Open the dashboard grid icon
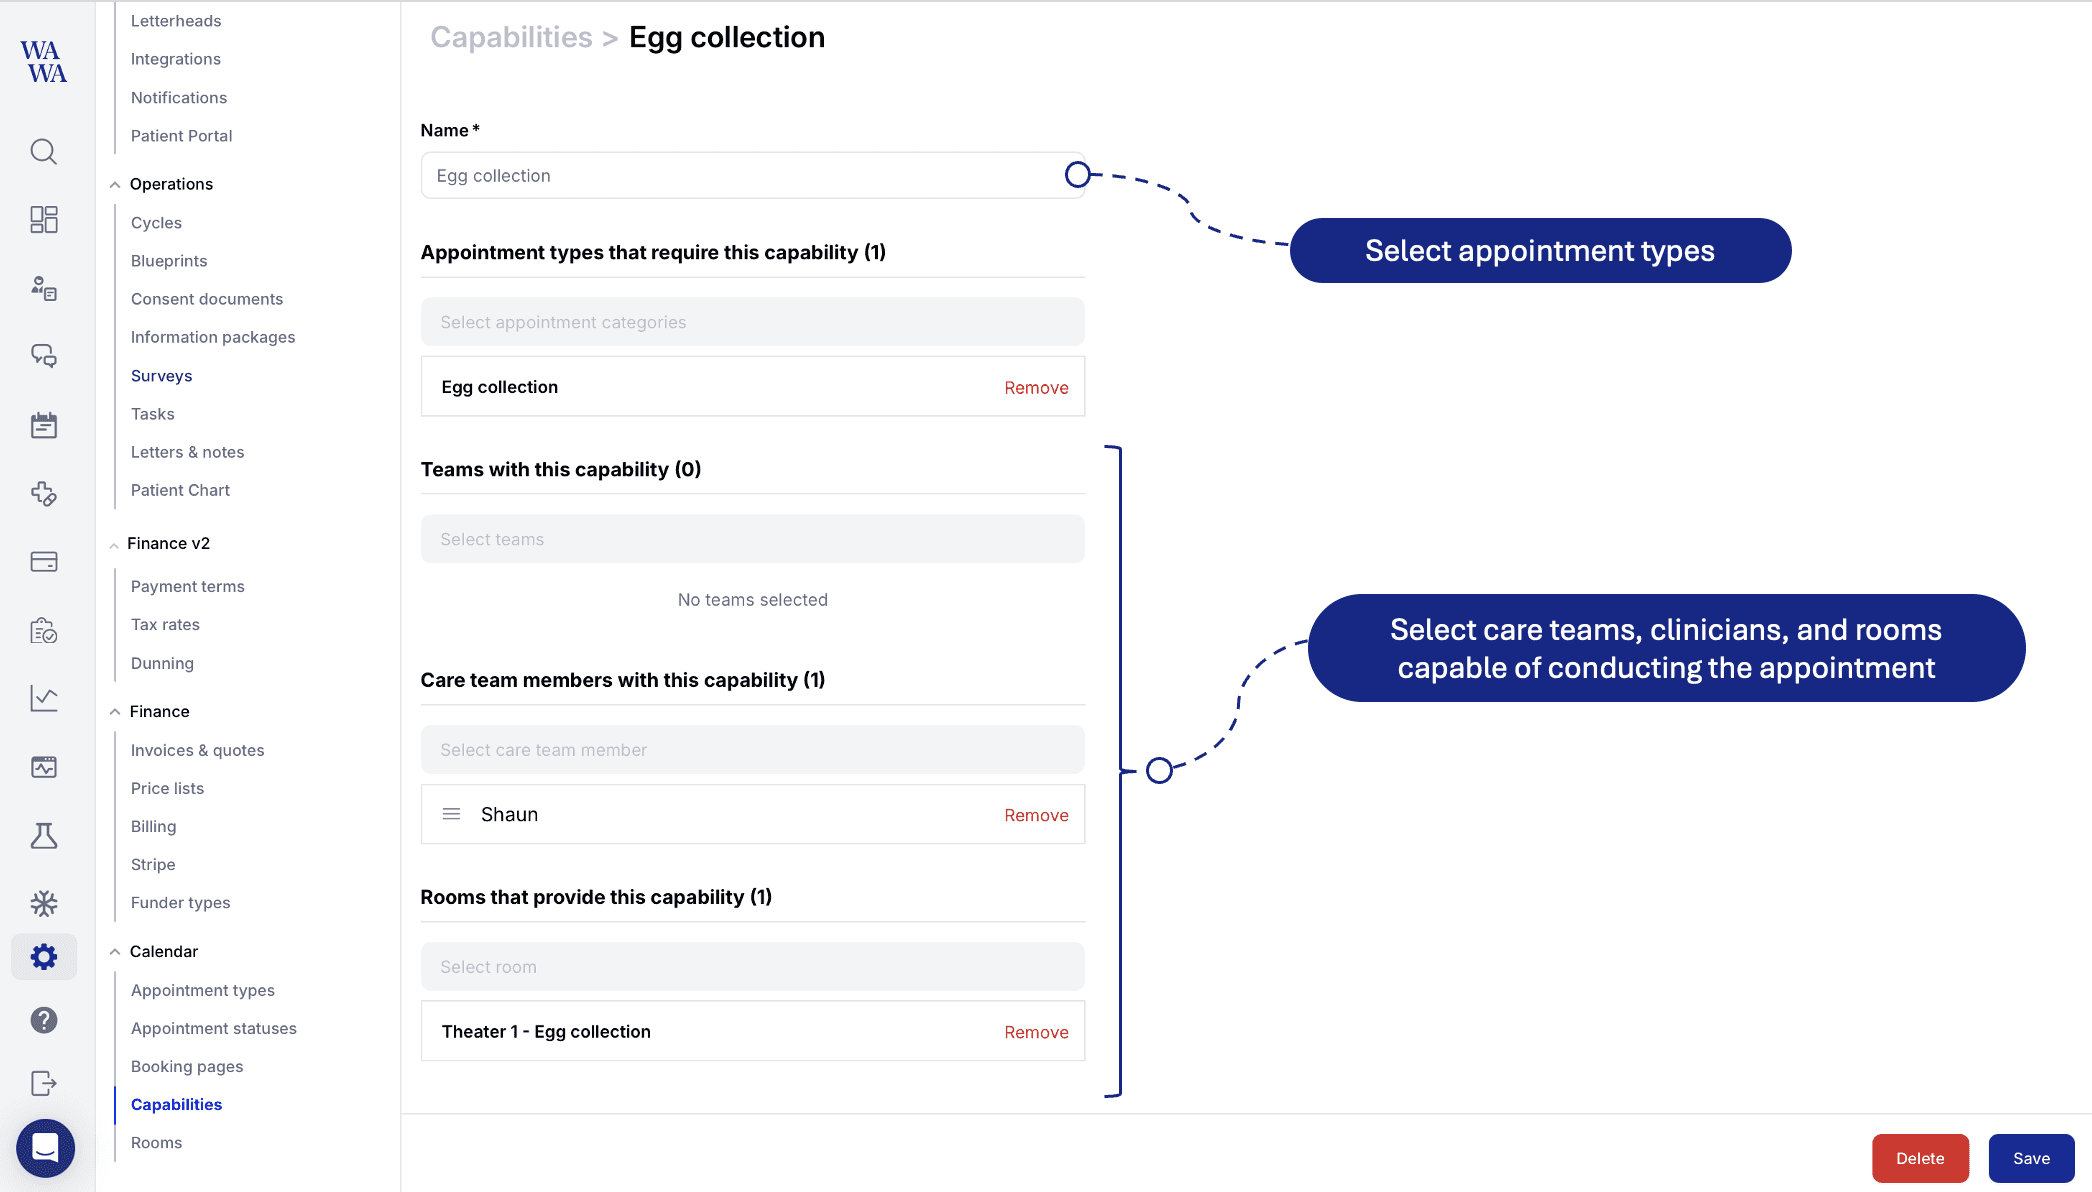The width and height of the screenshot is (2092, 1192). pyautogui.click(x=44, y=220)
